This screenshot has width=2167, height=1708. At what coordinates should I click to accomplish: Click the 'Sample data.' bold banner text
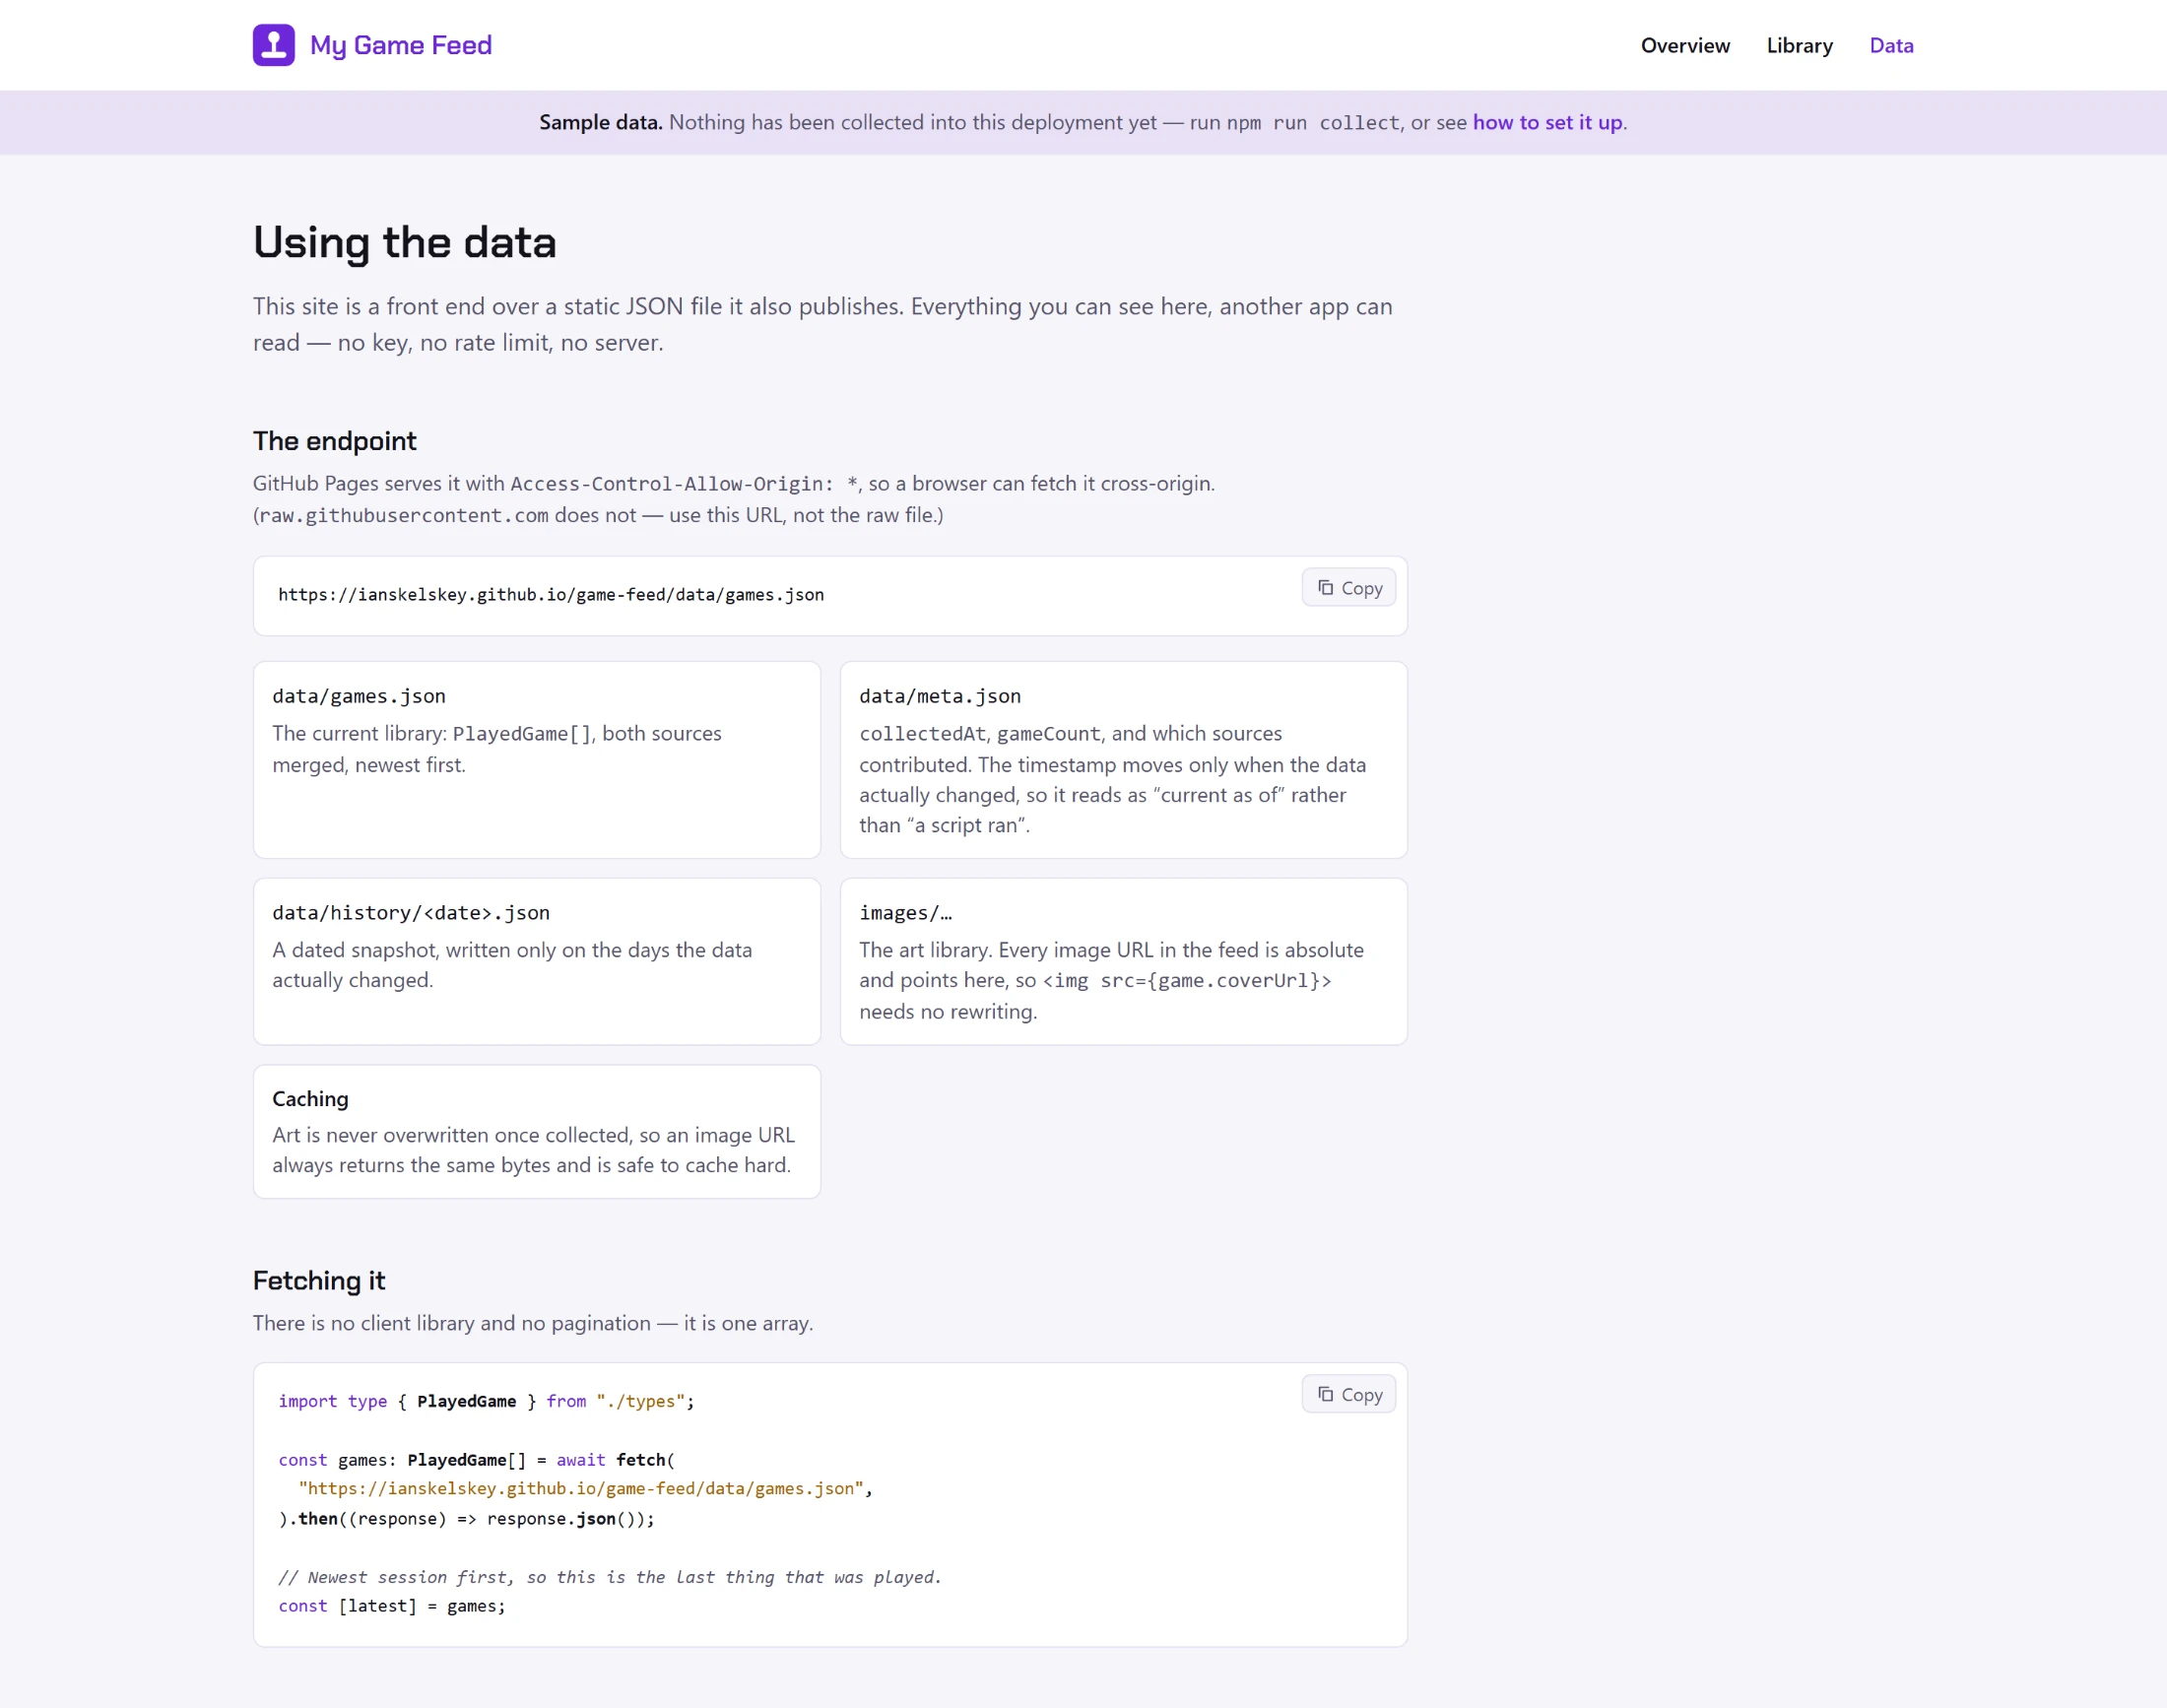601,122
